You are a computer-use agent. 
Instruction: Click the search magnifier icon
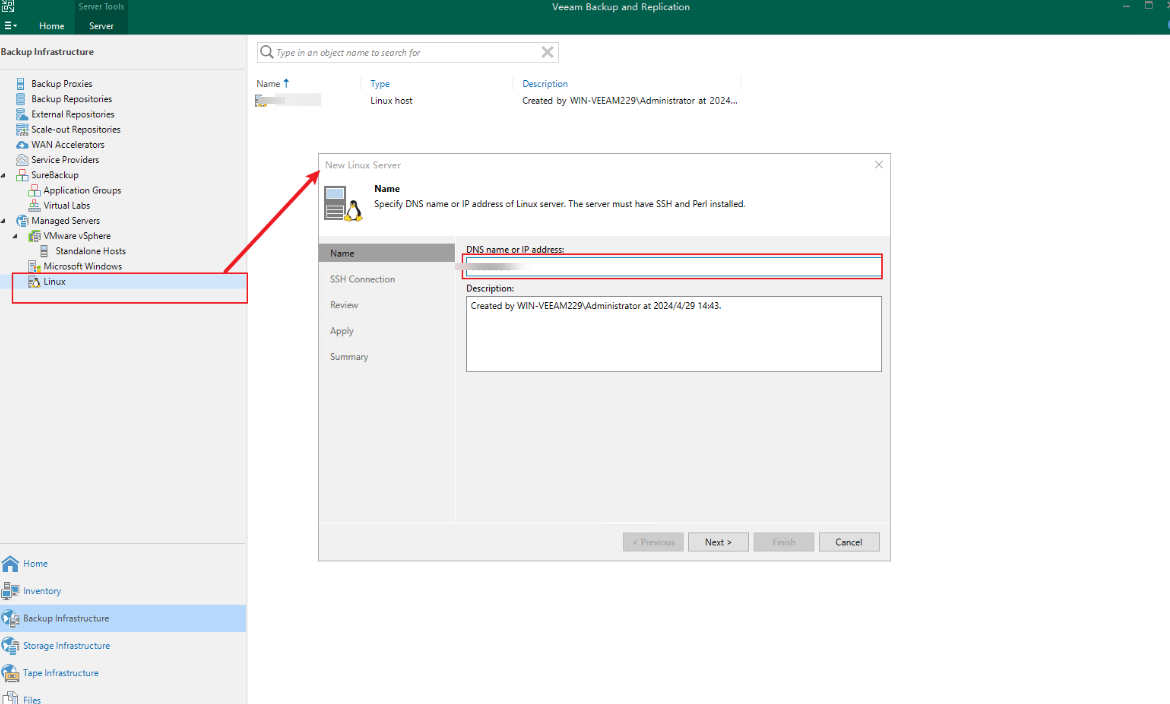[x=267, y=52]
